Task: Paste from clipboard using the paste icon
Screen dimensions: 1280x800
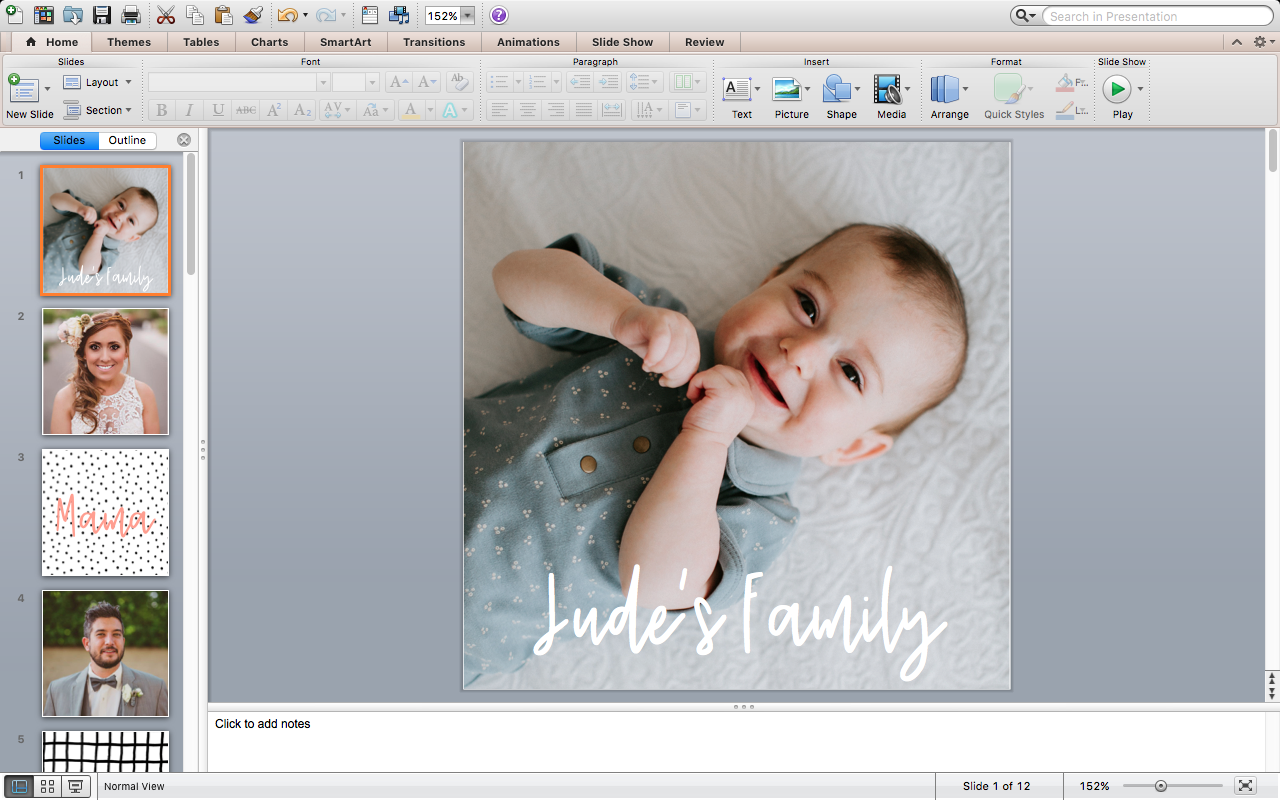Action: click(224, 15)
